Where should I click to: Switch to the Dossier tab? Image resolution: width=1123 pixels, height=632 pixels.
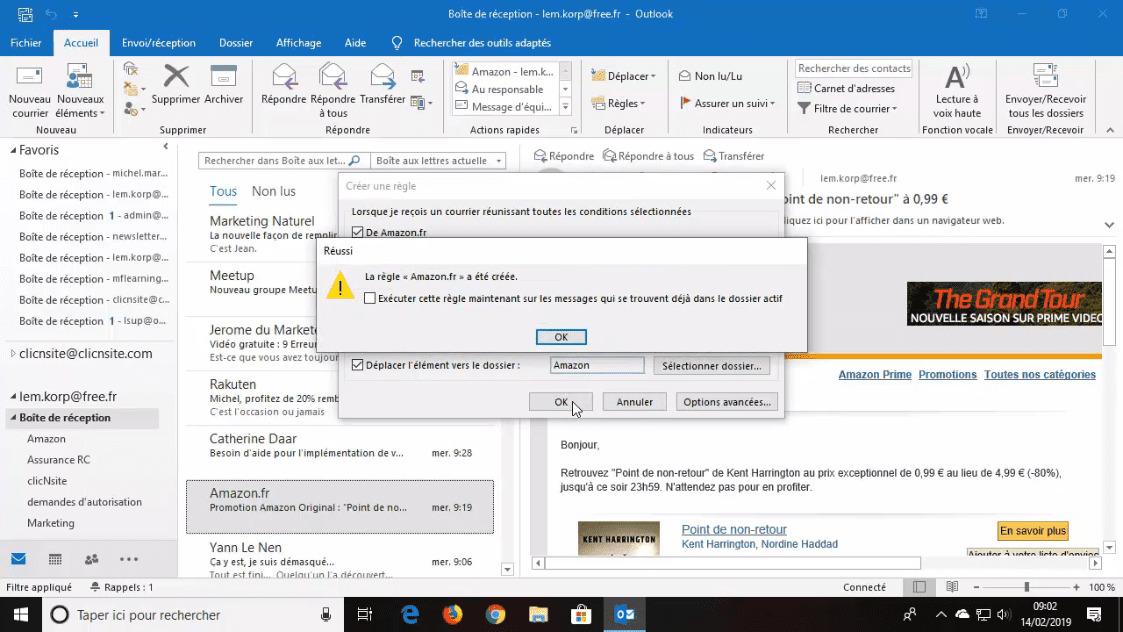[236, 43]
